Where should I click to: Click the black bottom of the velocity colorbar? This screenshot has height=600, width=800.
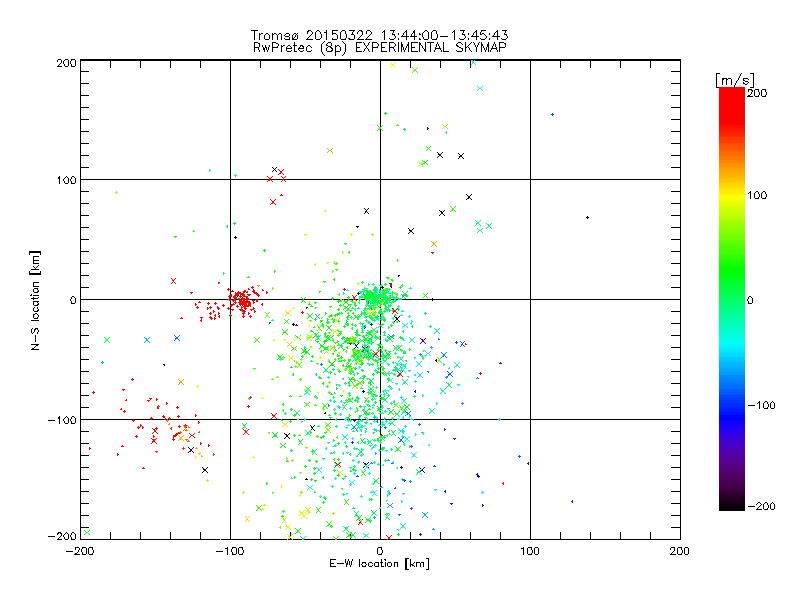[732, 504]
